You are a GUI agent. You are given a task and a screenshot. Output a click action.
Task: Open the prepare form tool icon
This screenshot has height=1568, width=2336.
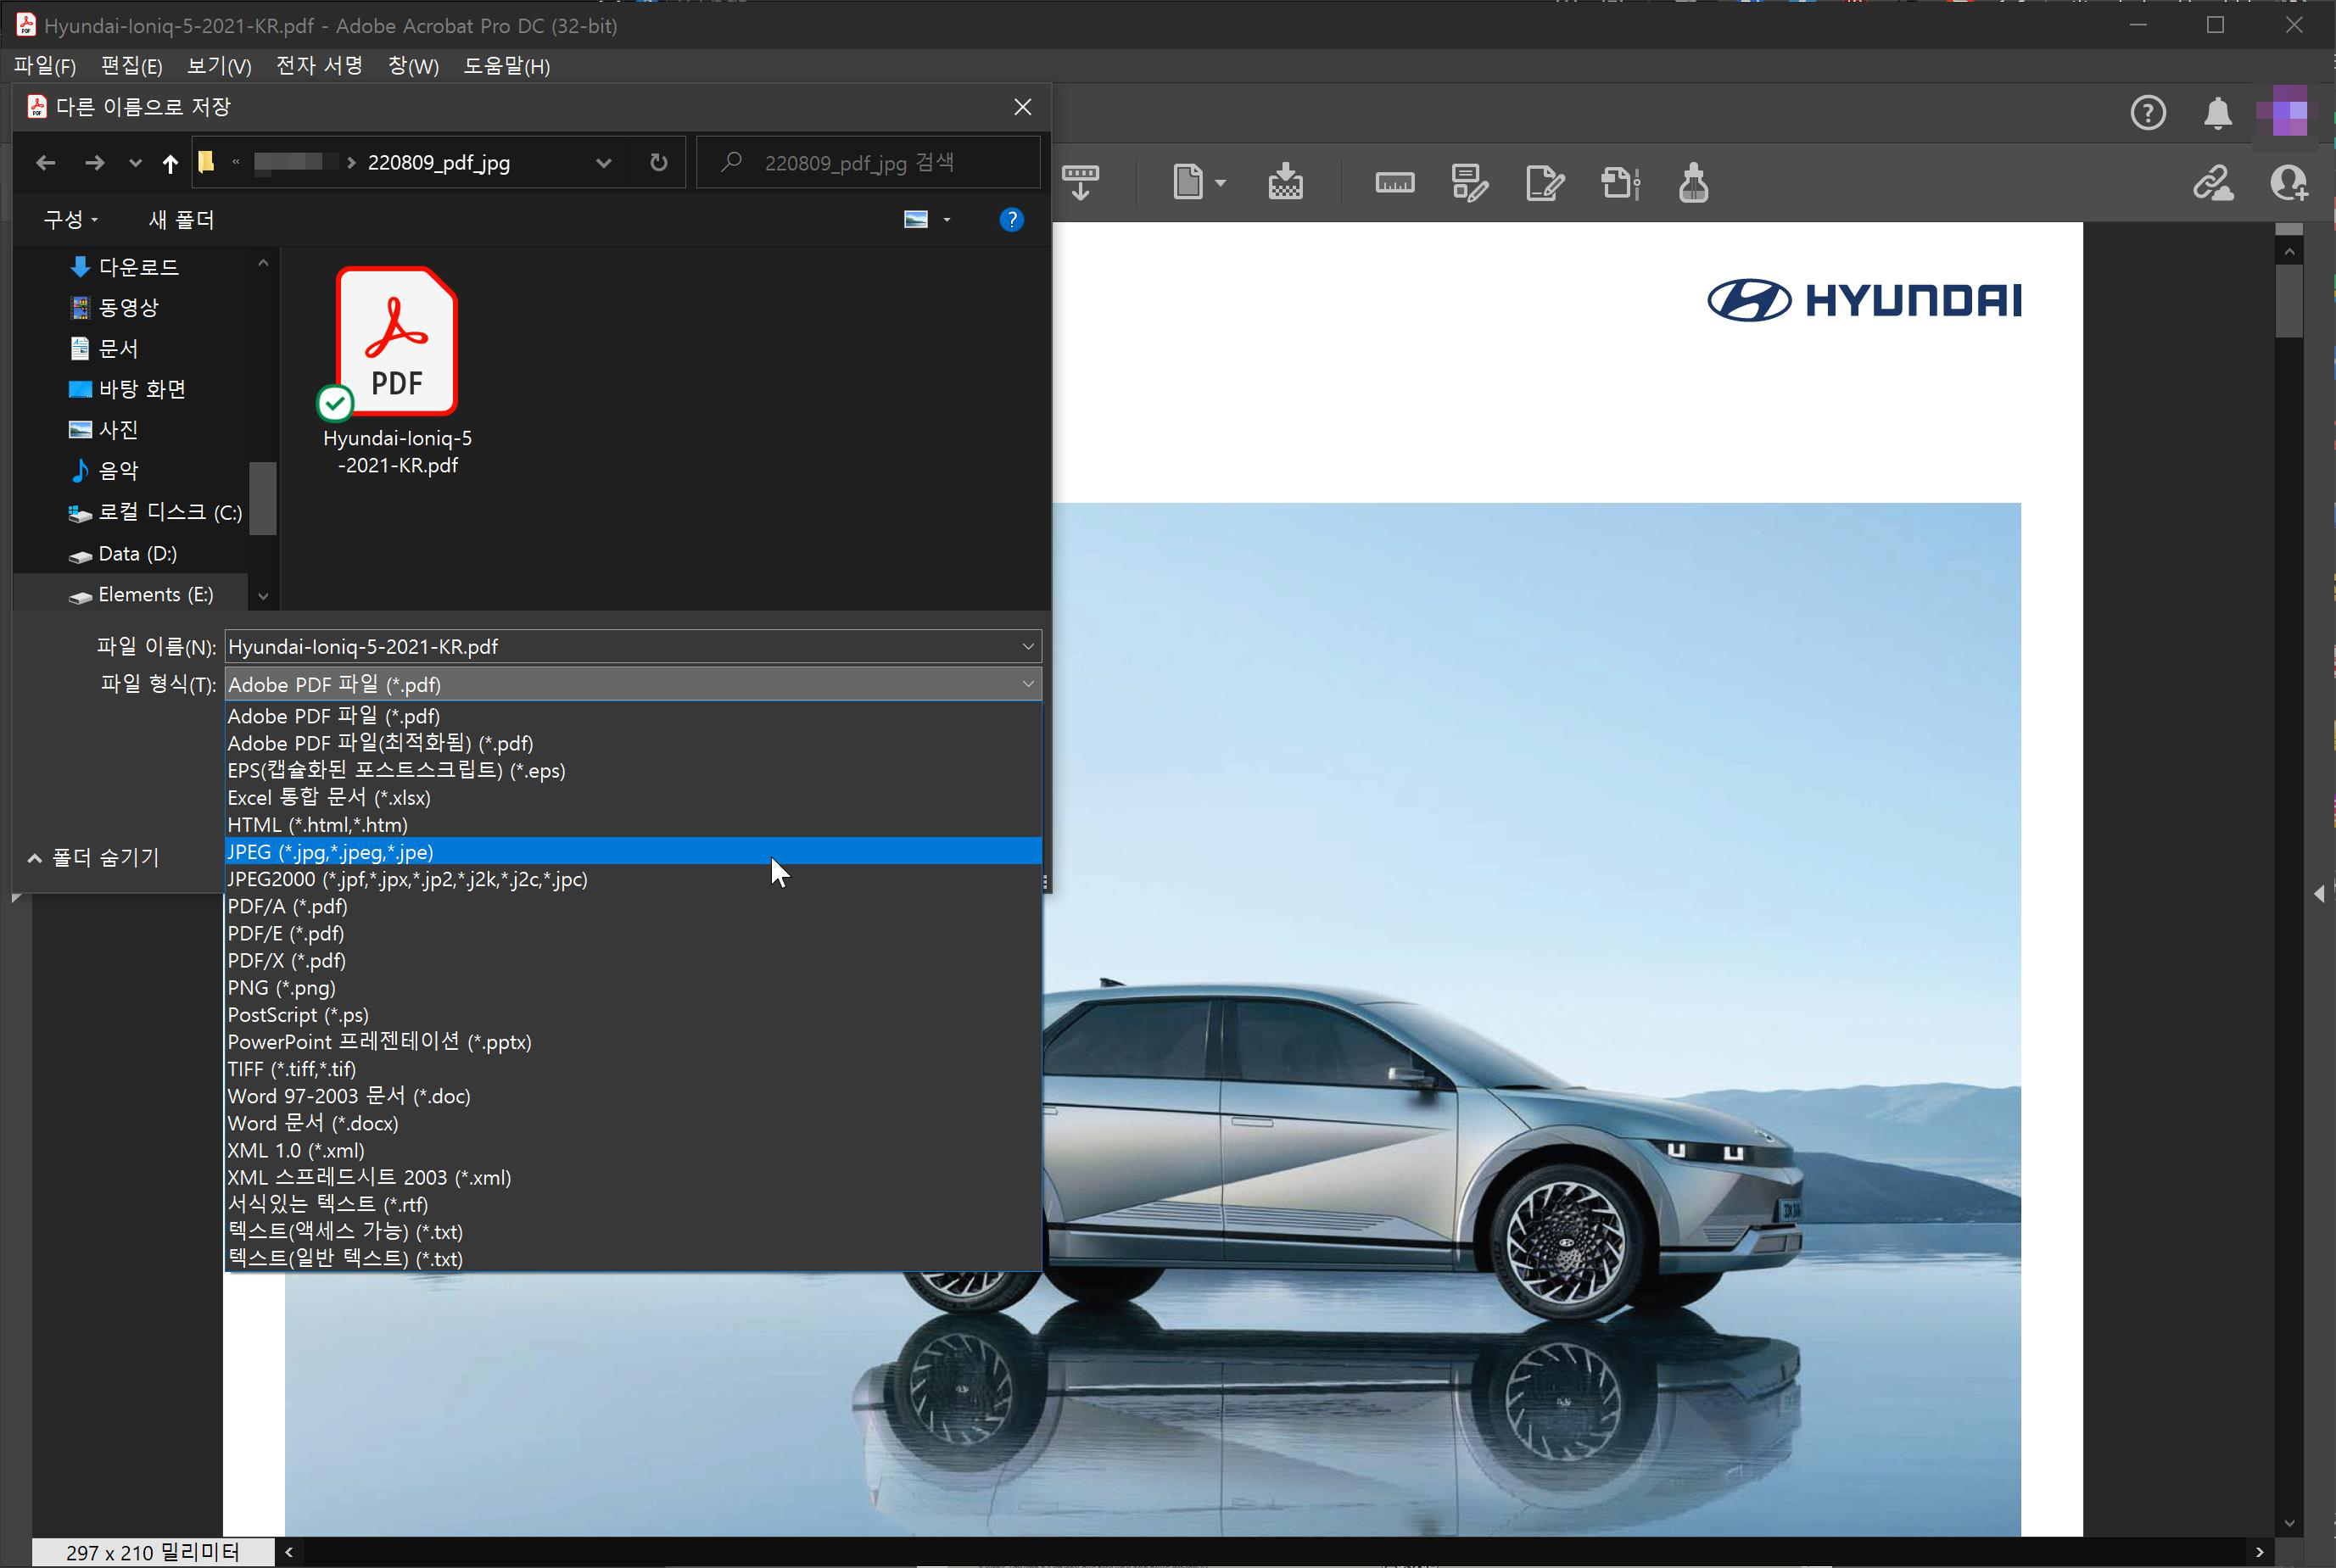(x=1469, y=183)
